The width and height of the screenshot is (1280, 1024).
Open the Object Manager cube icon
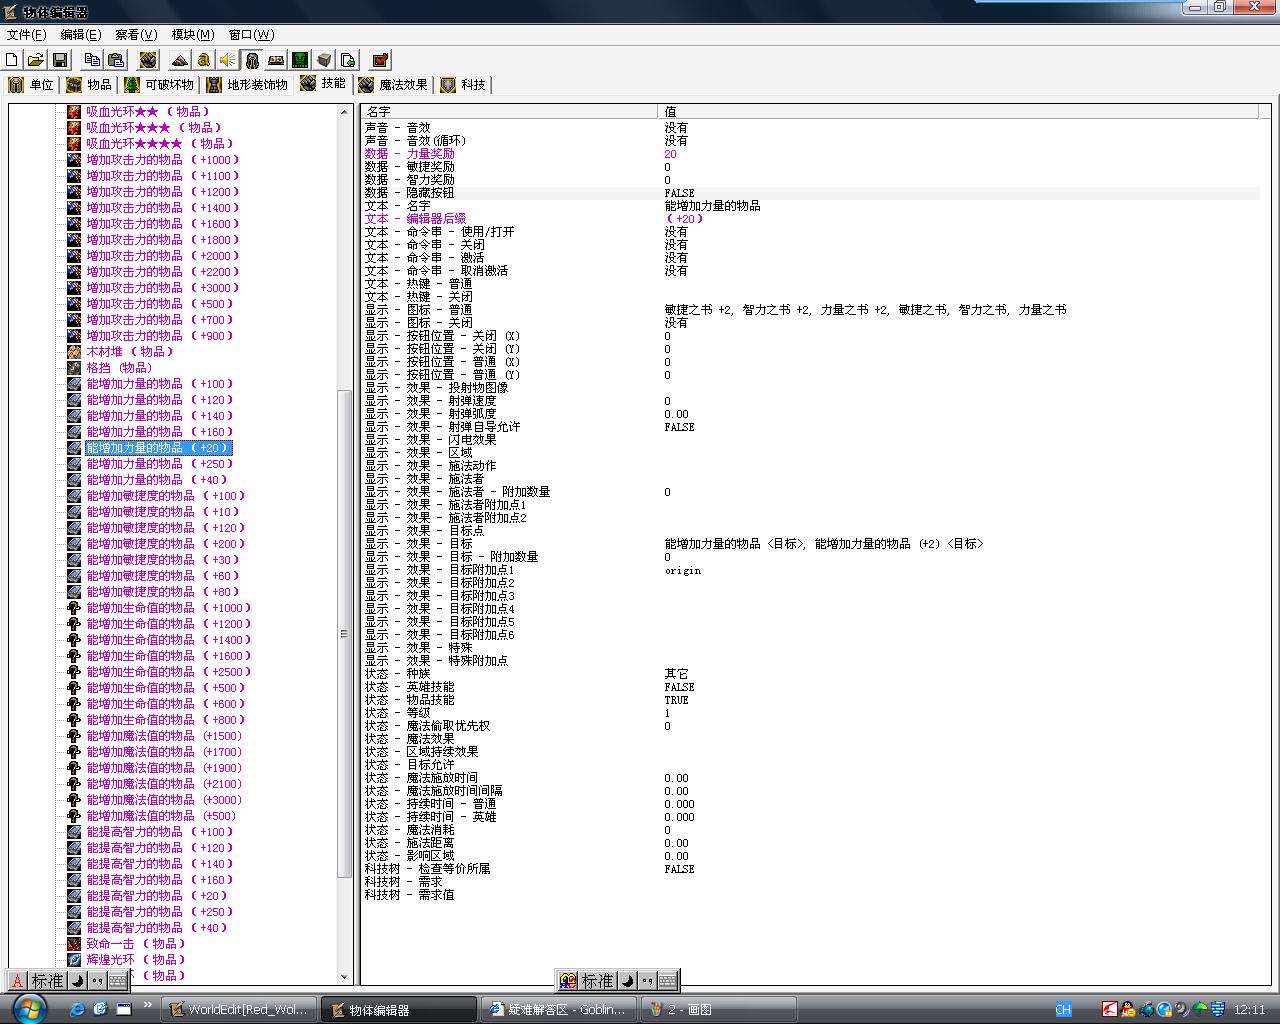point(324,60)
